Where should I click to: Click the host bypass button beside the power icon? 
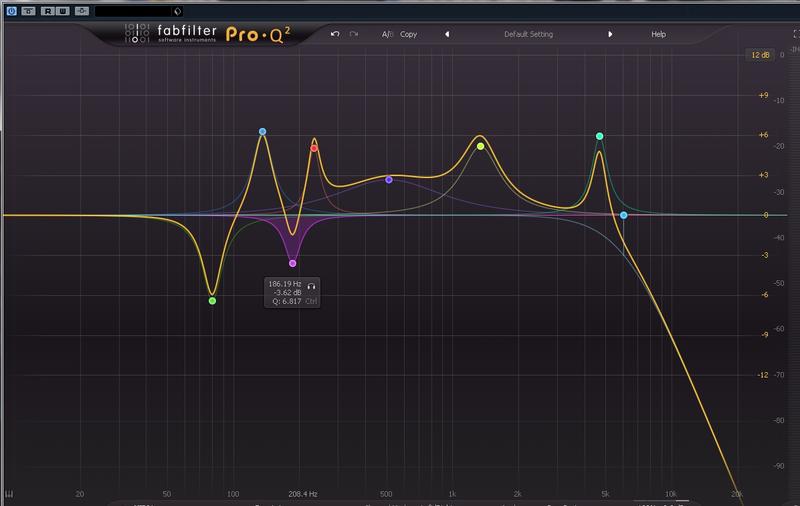pyautogui.click(x=29, y=11)
